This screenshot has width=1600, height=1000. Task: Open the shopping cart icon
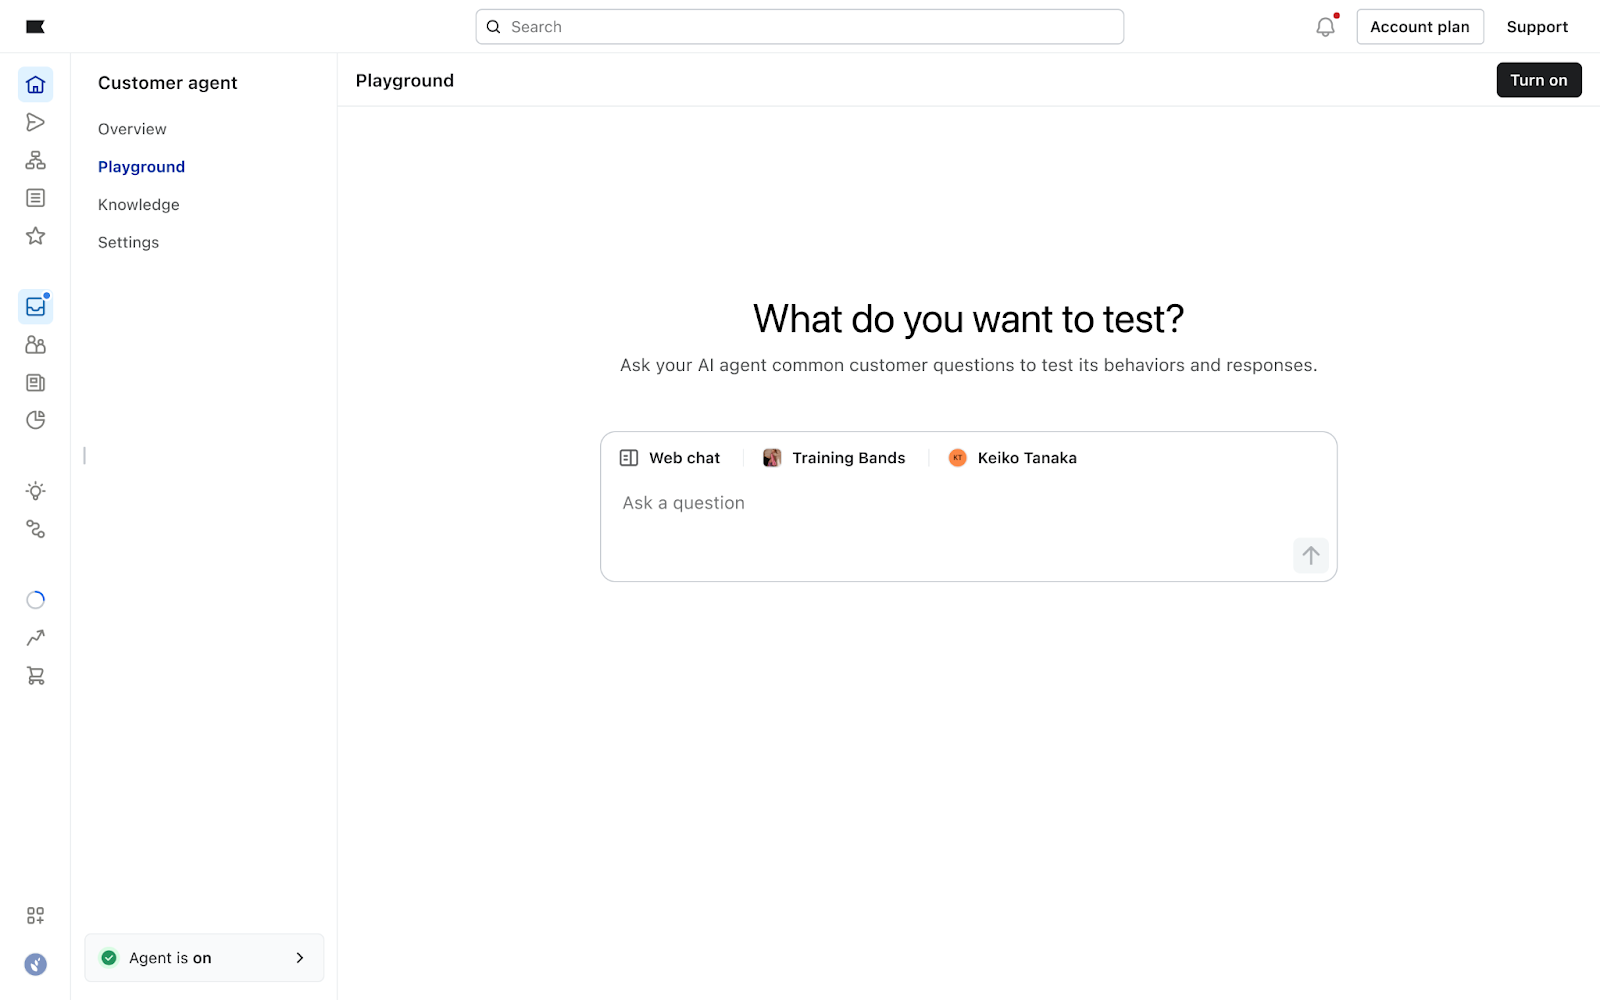point(35,676)
